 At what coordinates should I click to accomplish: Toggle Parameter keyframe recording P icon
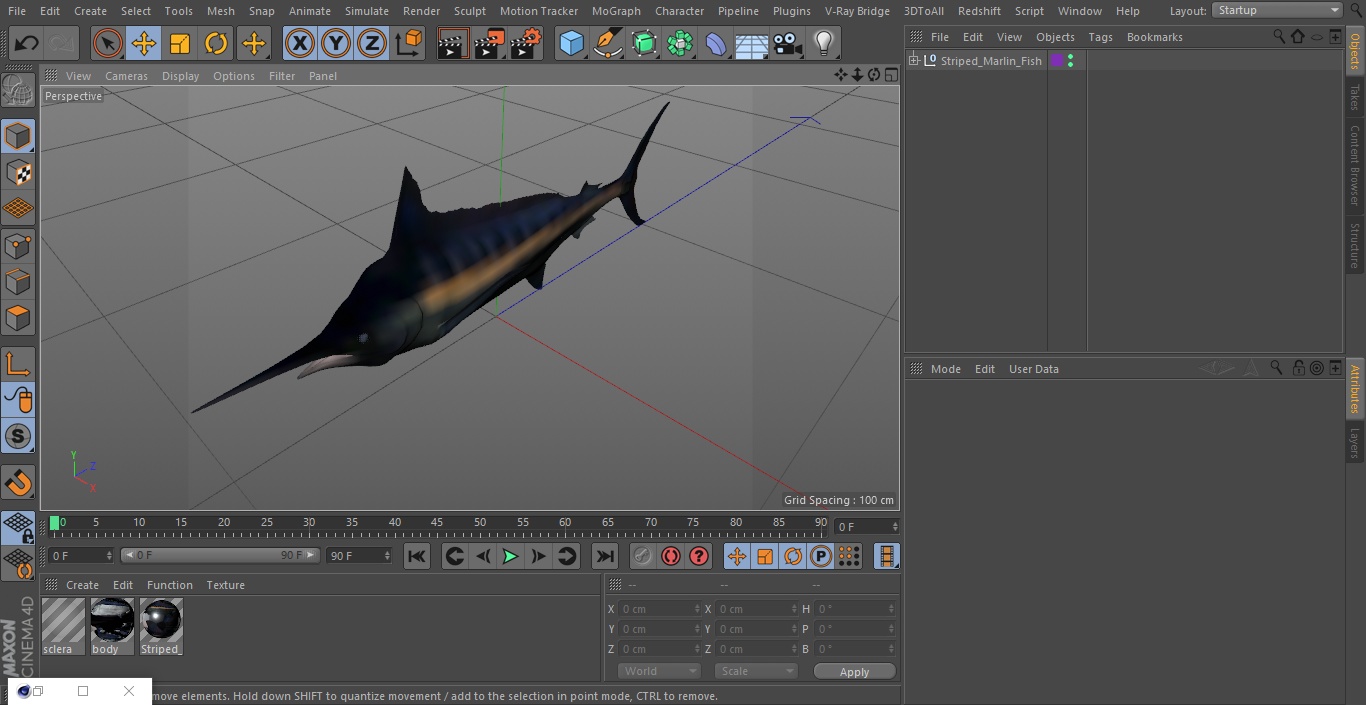[x=821, y=556]
